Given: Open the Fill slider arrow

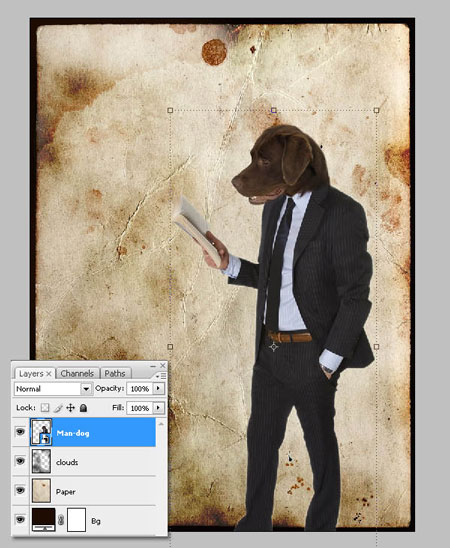Looking at the screenshot, I should coord(158,408).
